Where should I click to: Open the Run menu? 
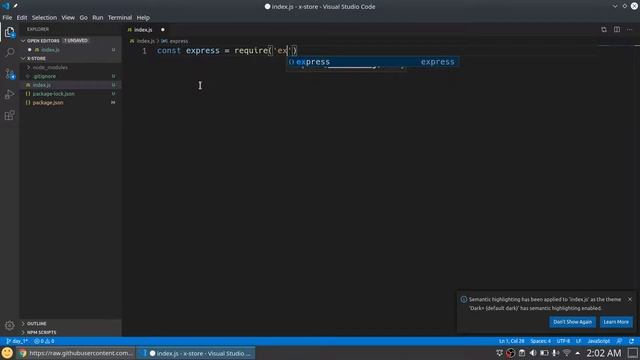pyautogui.click(x=98, y=18)
